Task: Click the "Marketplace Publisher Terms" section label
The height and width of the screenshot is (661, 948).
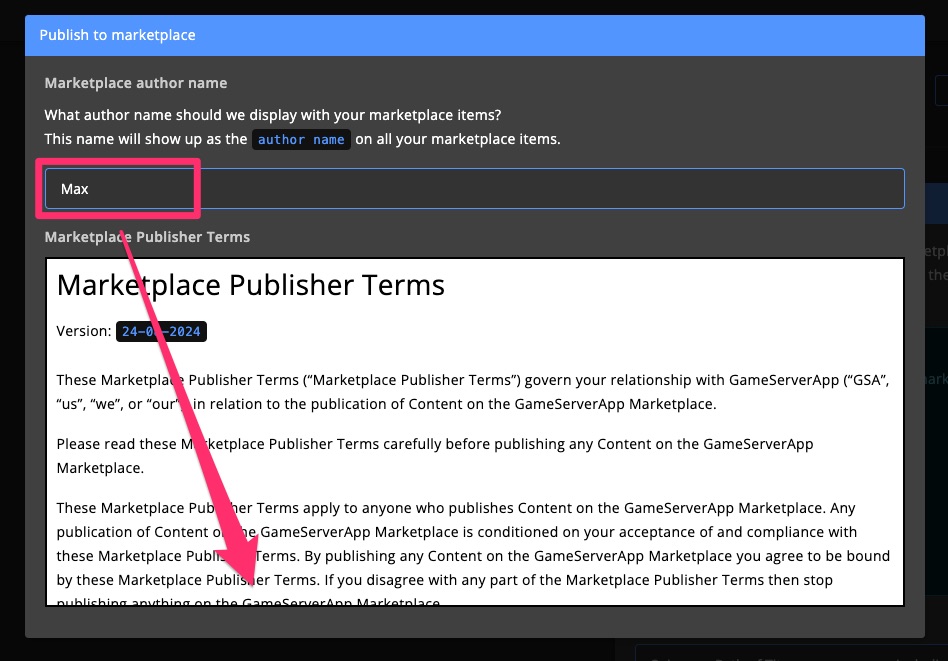Action: click(146, 237)
